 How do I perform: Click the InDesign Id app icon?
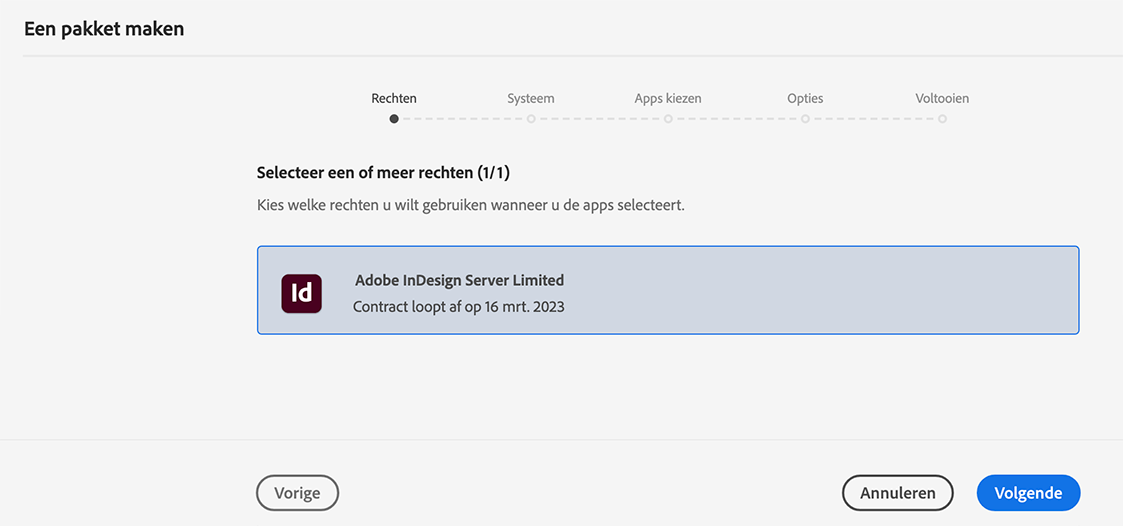click(301, 293)
